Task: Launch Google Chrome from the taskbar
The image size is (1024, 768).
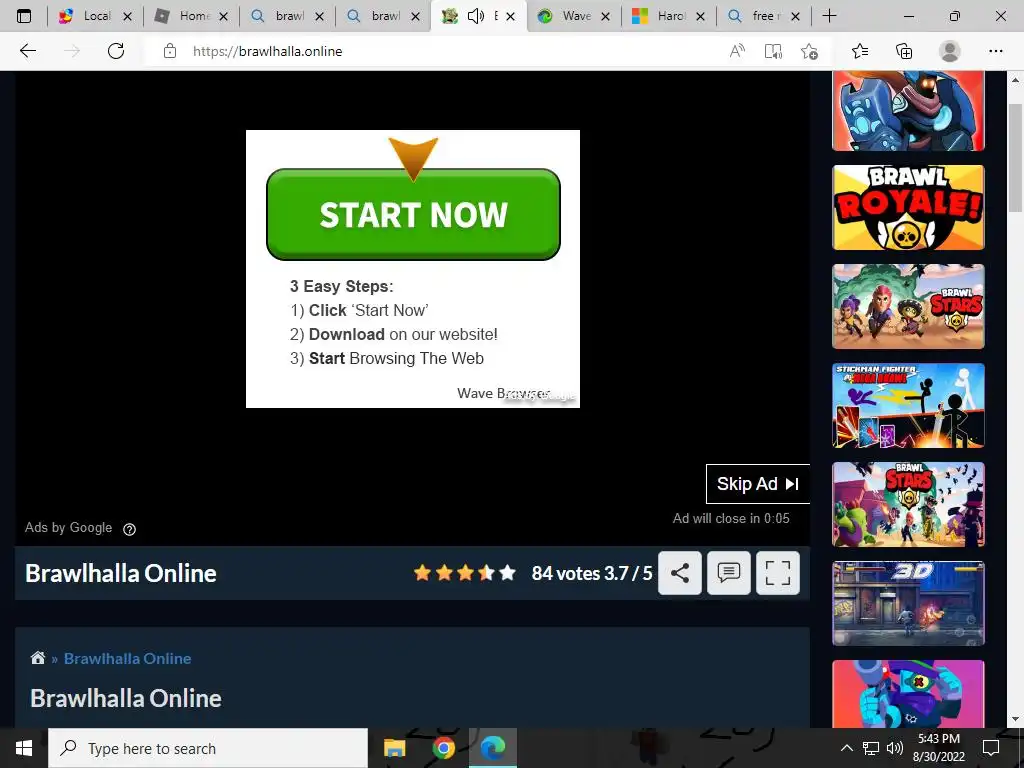Action: tap(443, 748)
